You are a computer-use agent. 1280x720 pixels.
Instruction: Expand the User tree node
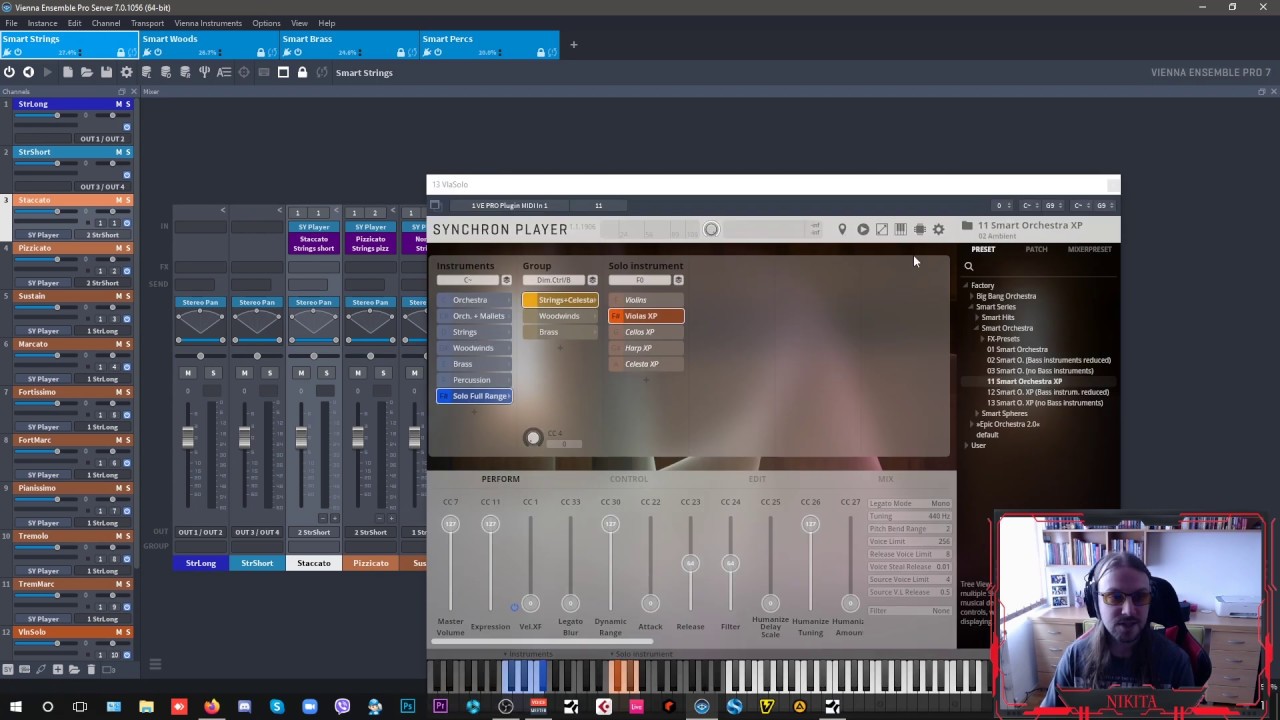click(x=966, y=445)
